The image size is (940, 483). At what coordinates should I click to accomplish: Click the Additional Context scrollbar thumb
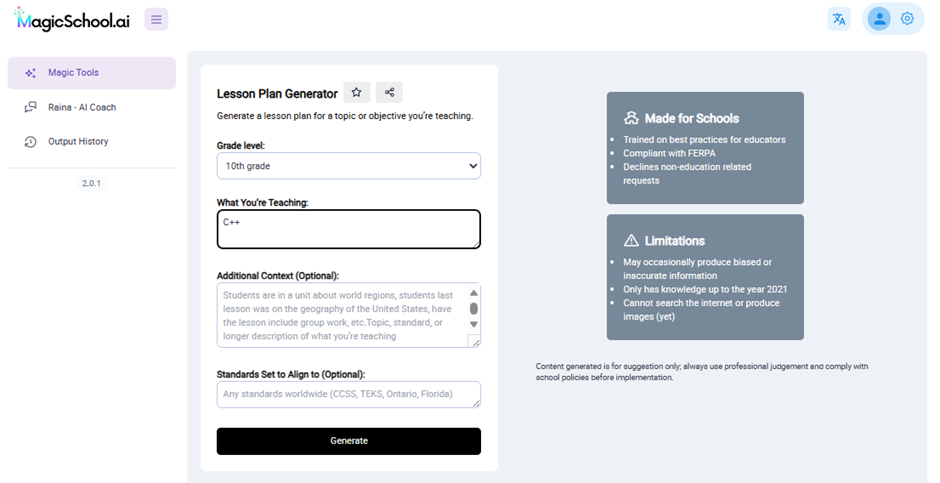tap(474, 309)
